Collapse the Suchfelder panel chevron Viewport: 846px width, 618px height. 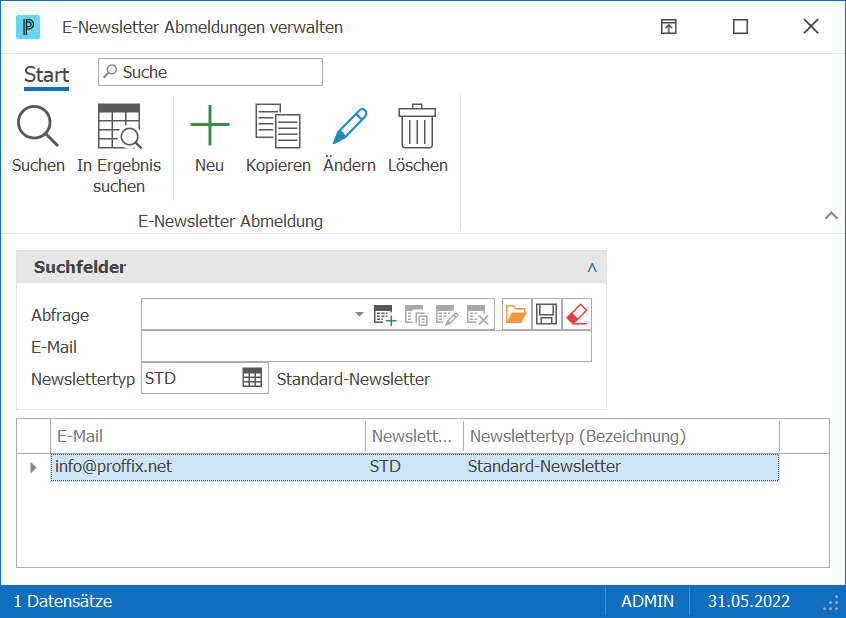pos(592,267)
